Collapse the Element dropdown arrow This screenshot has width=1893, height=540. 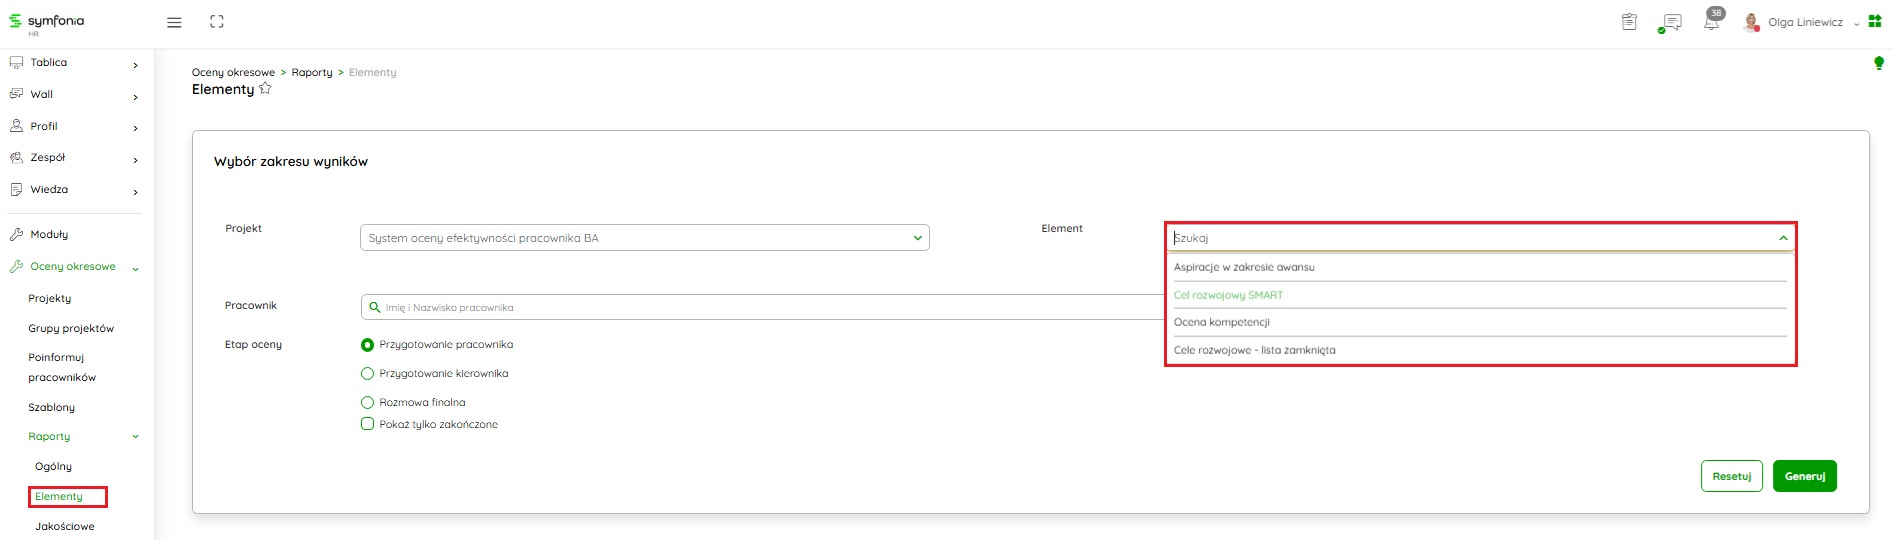(1782, 238)
